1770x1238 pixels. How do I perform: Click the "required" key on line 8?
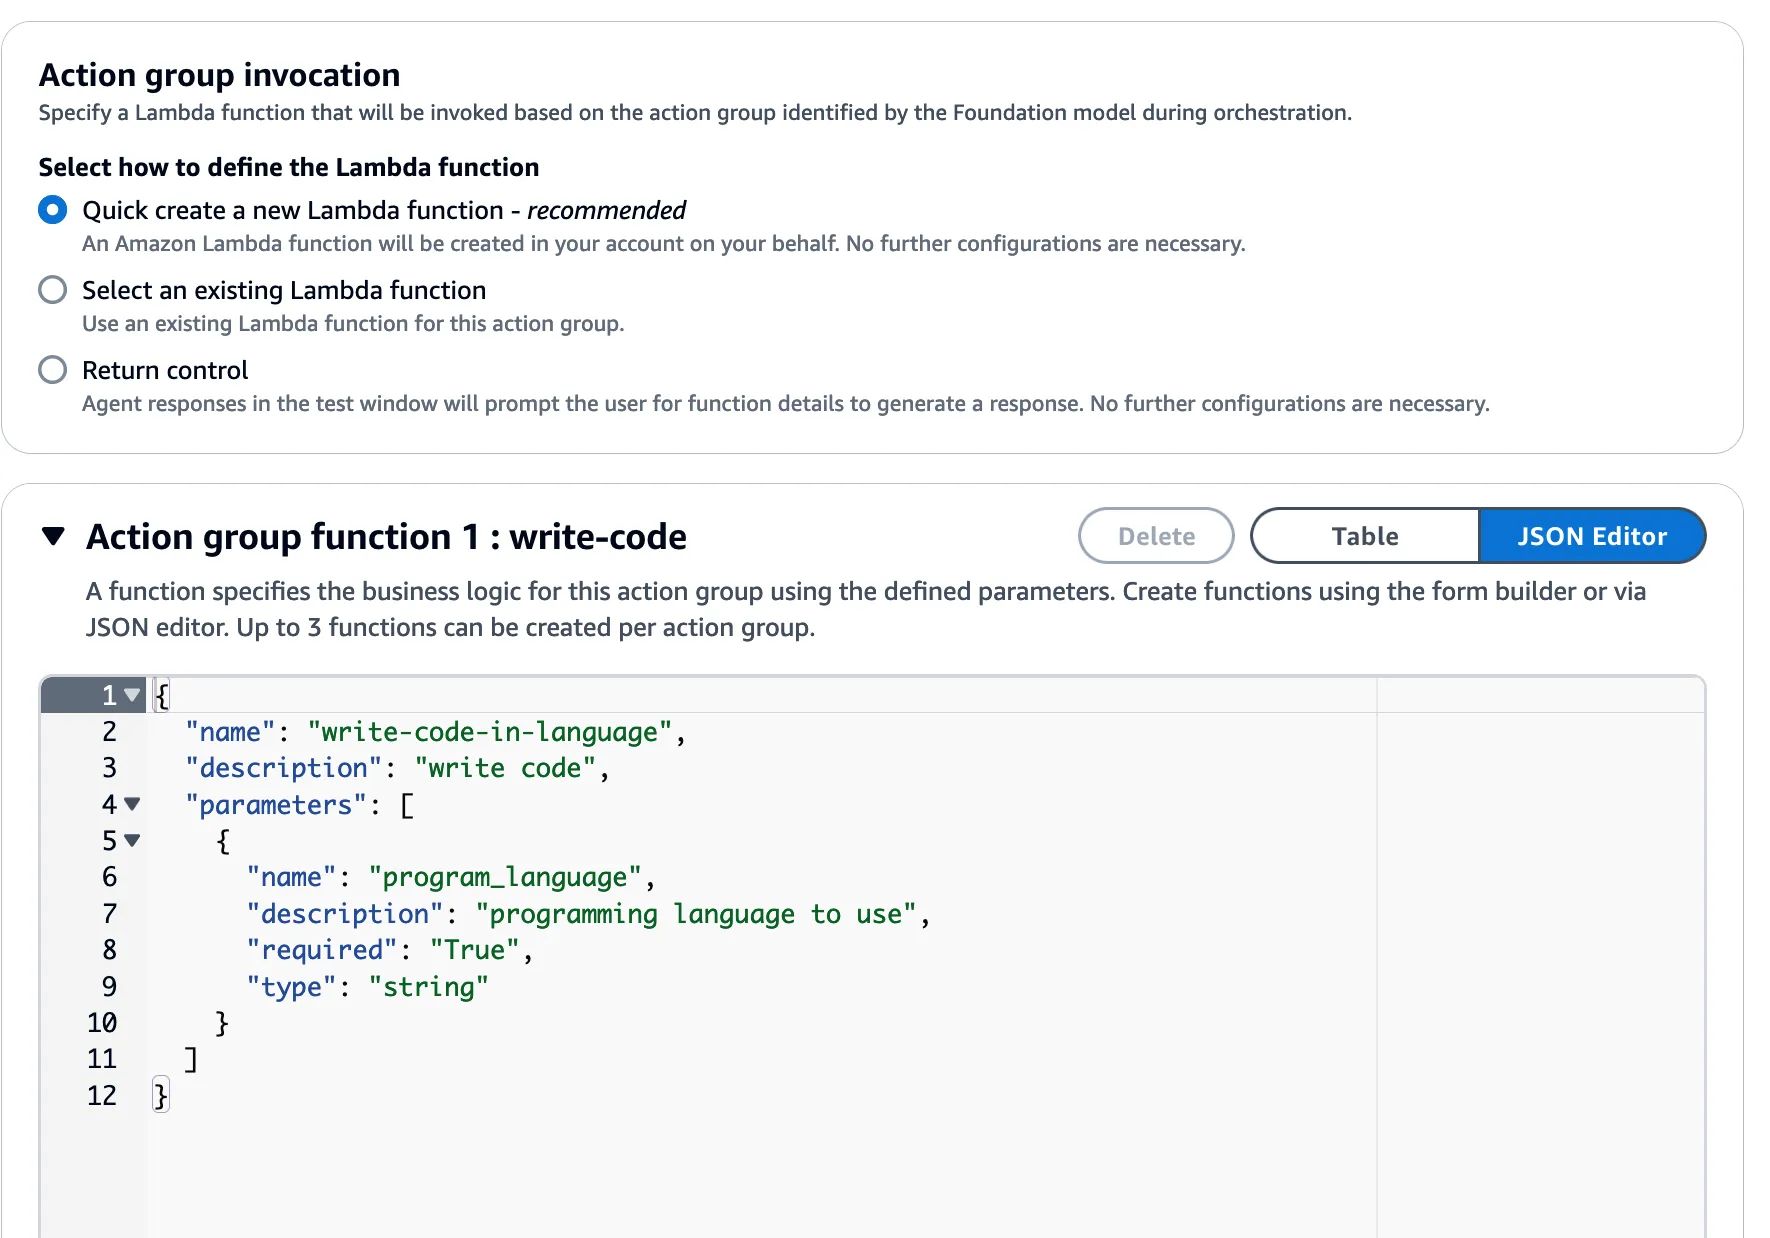click(x=322, y=950)
